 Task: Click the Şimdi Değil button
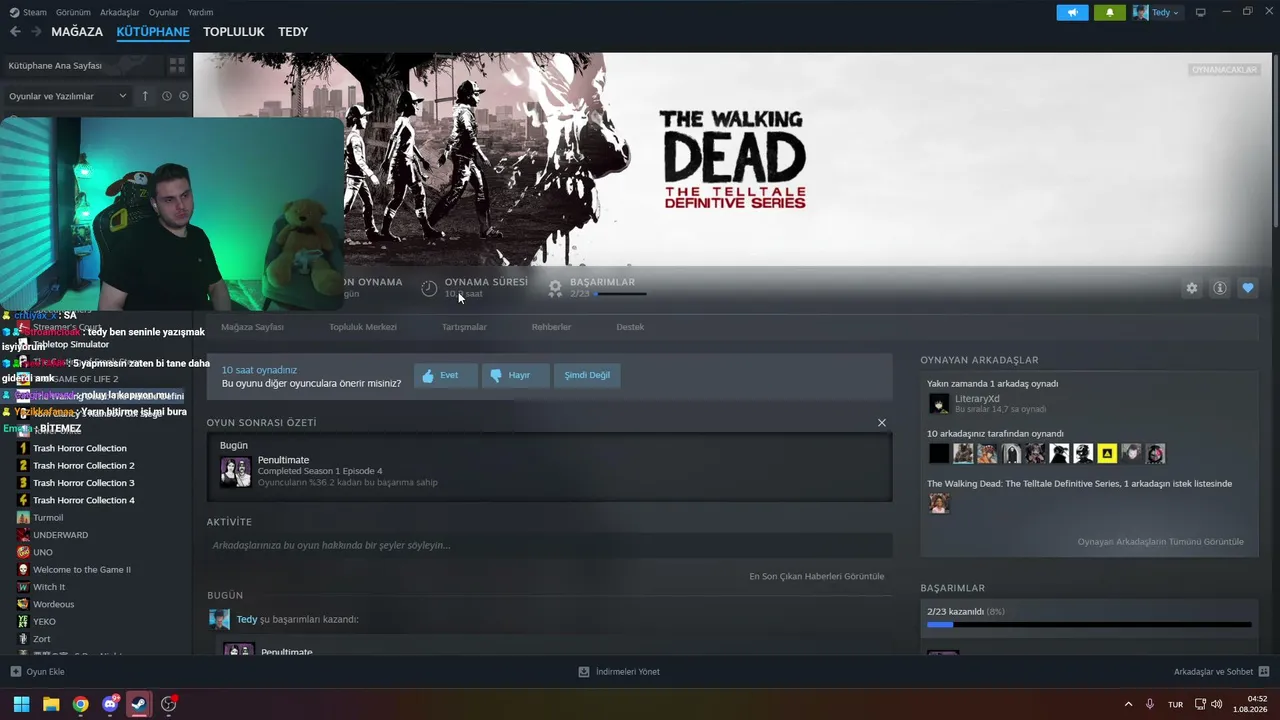point(587,376)
